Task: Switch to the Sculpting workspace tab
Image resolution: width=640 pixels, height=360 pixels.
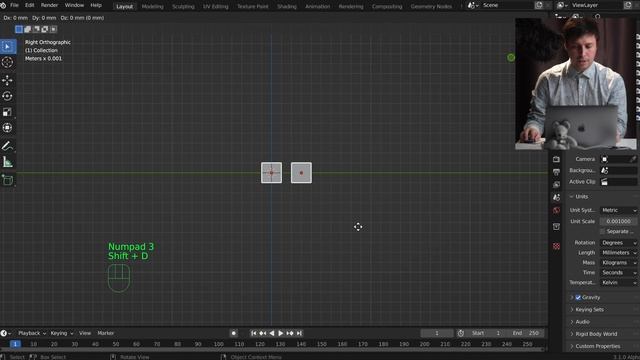Action: 183,7
